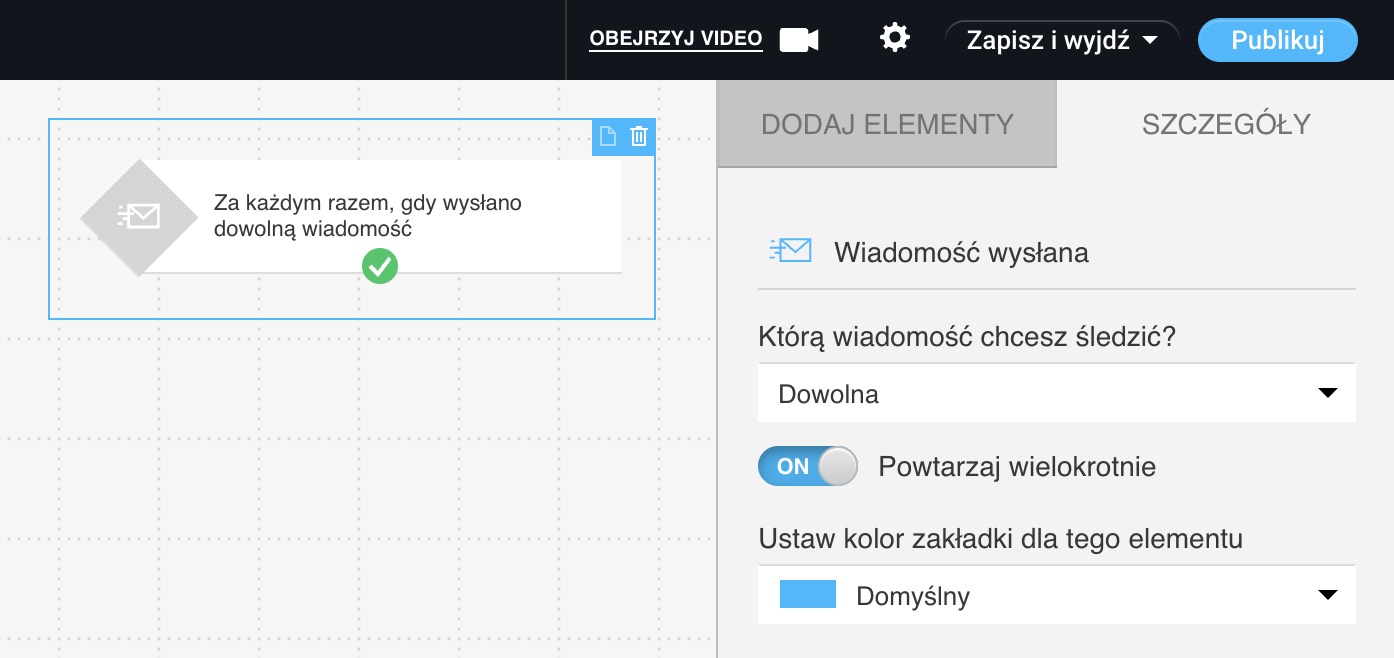Click the Wiadomość wysłana heading text
Viewport: 1394px width, 658px height.
coord(961,253)
